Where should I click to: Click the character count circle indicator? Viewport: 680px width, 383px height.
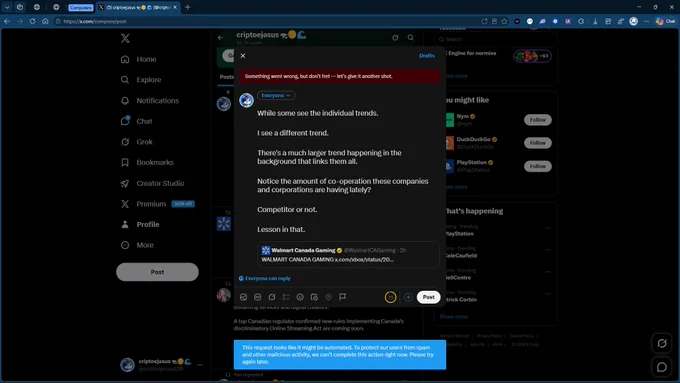click(x=390, y=297)
